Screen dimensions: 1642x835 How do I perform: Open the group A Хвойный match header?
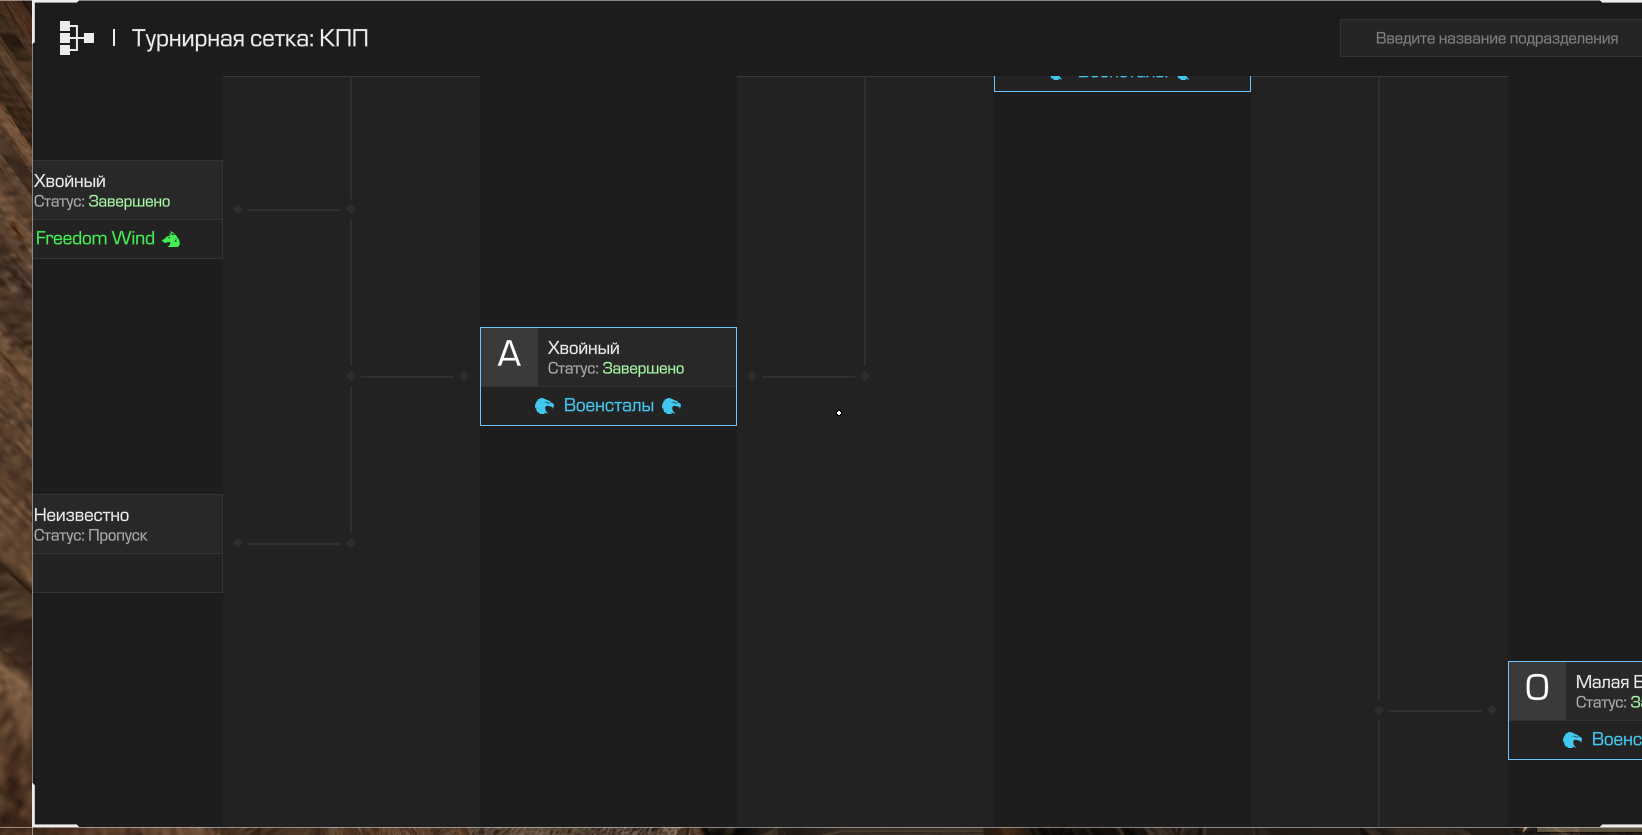(x=608, y=357)
